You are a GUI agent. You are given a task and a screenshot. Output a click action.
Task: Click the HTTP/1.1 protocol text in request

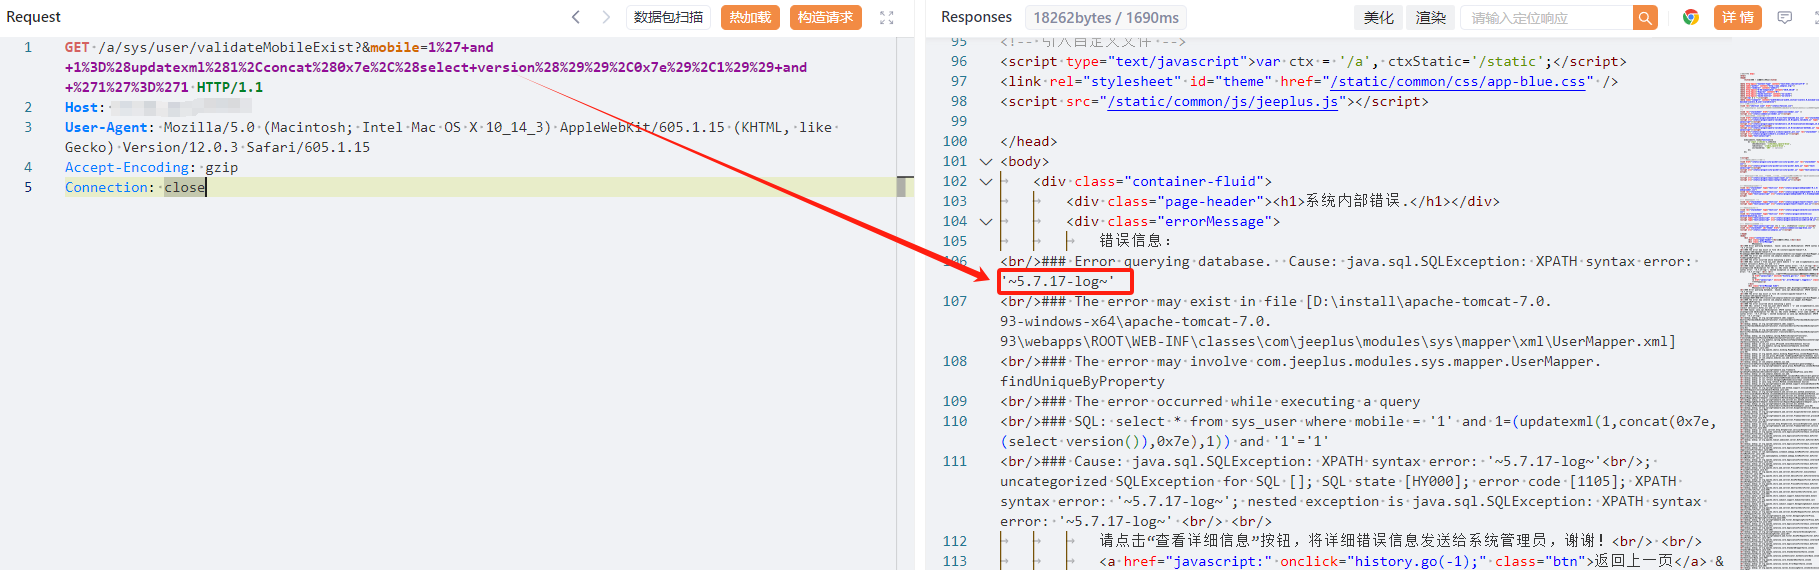pyautogui.click(x=230, y=87)
